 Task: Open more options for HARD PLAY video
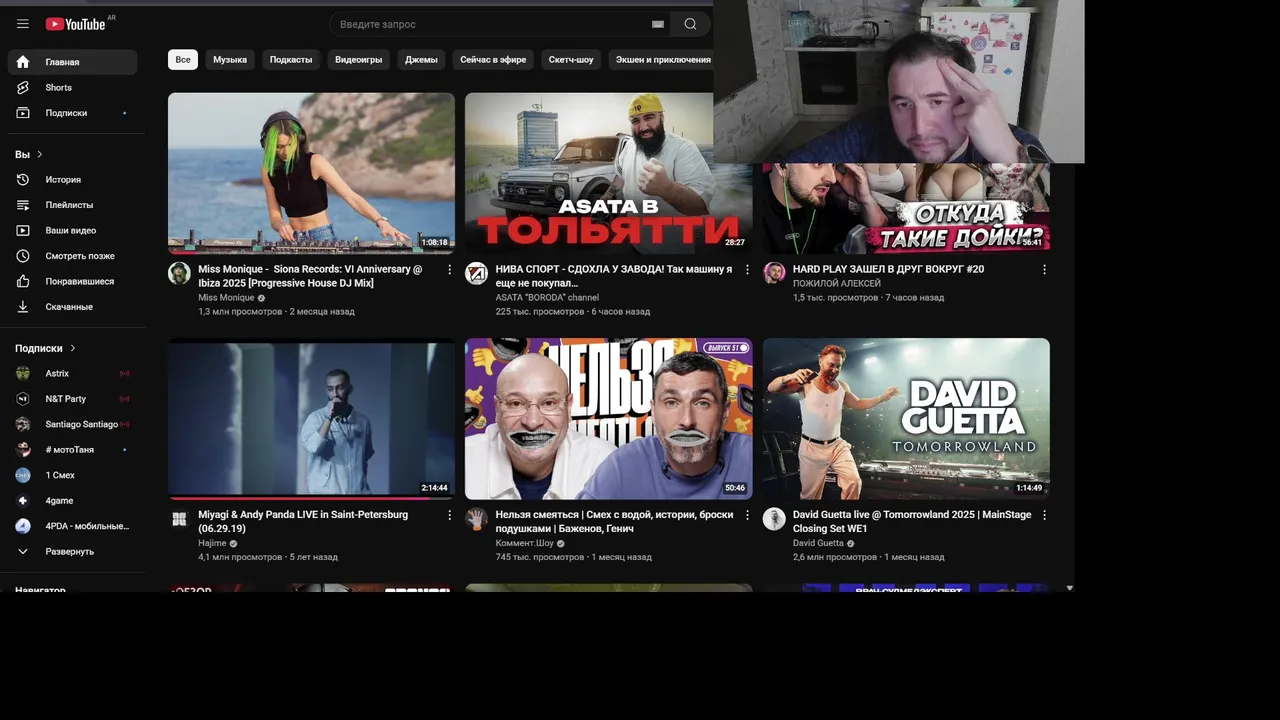pyautogui.click(x=1044, y=270)
